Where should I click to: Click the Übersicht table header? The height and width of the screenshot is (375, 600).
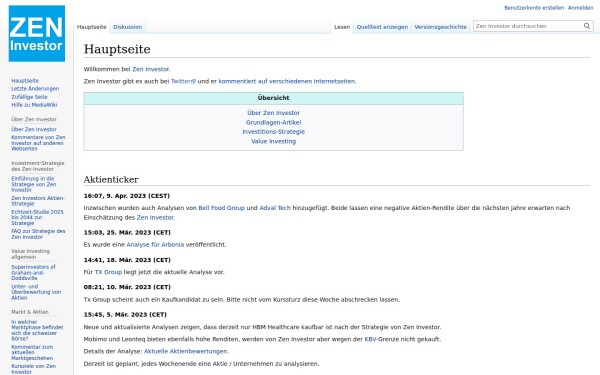pyautogui.click(x=273, y=98)
